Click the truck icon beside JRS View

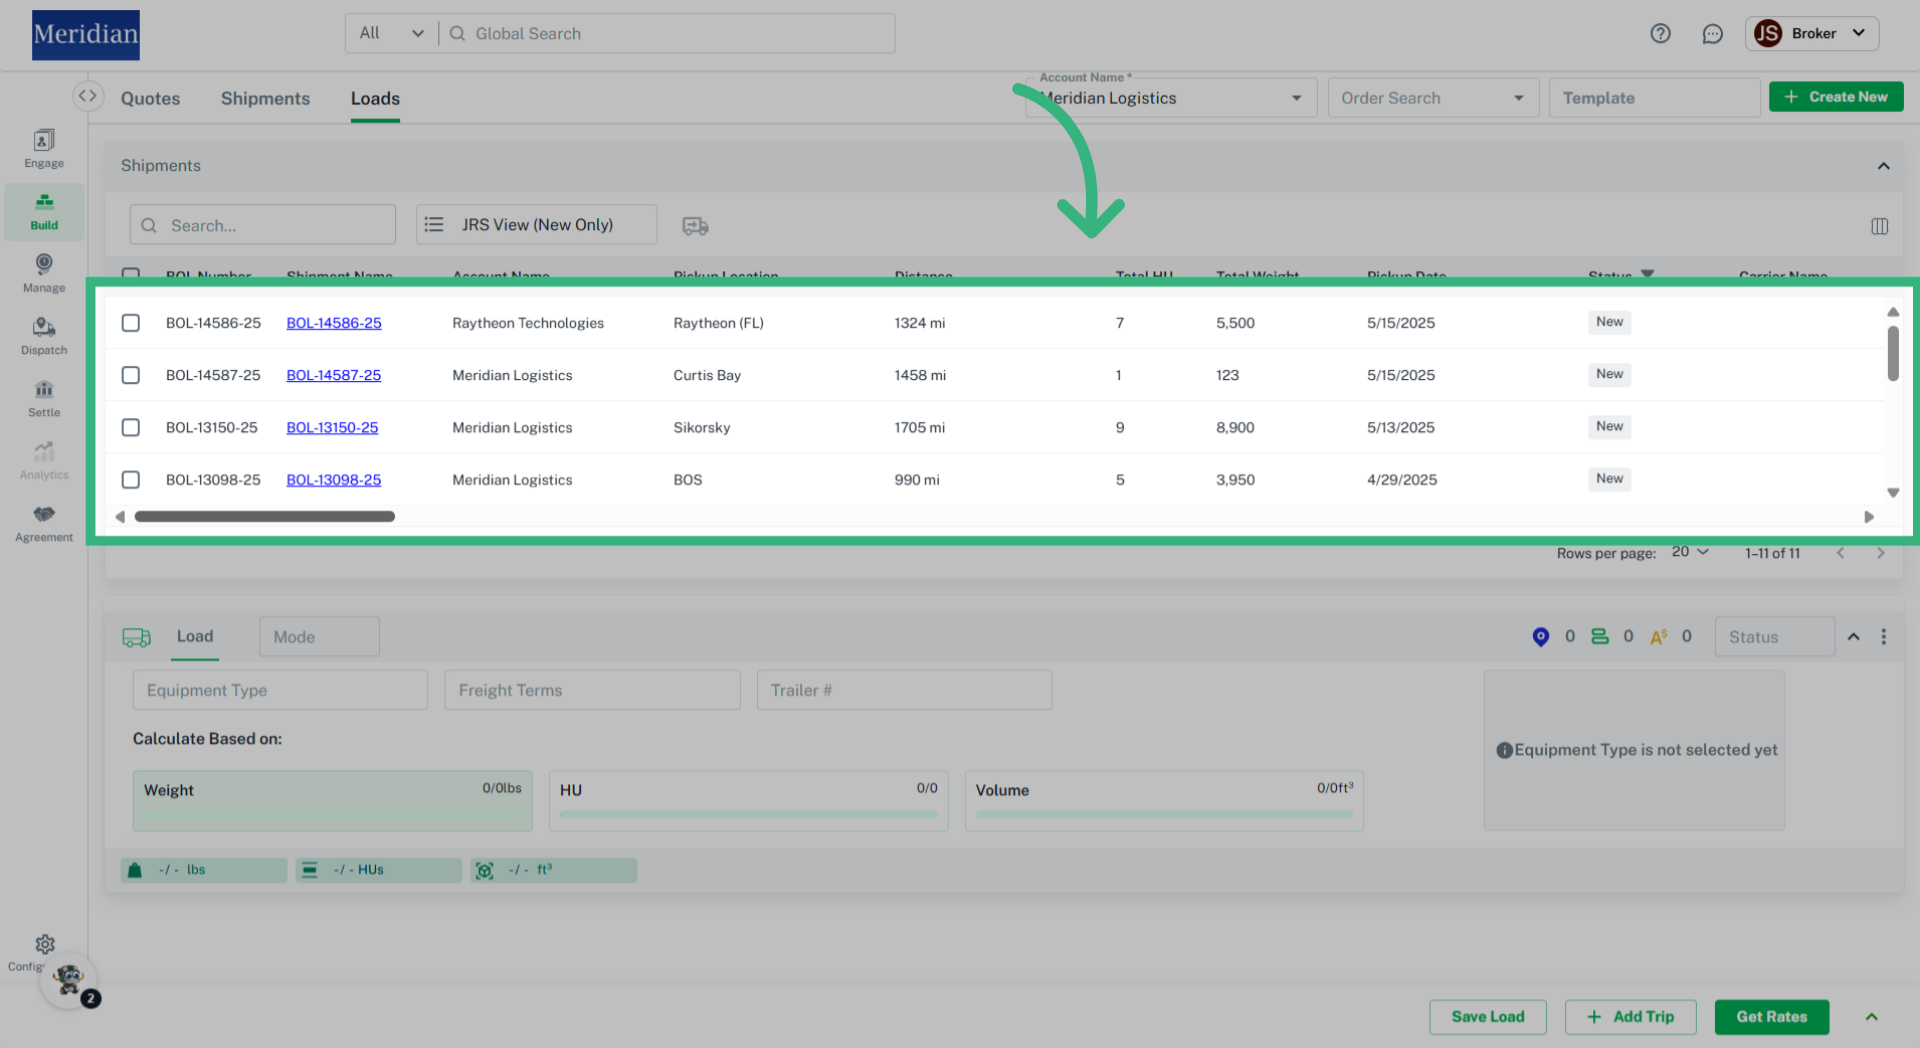point(695,226)
